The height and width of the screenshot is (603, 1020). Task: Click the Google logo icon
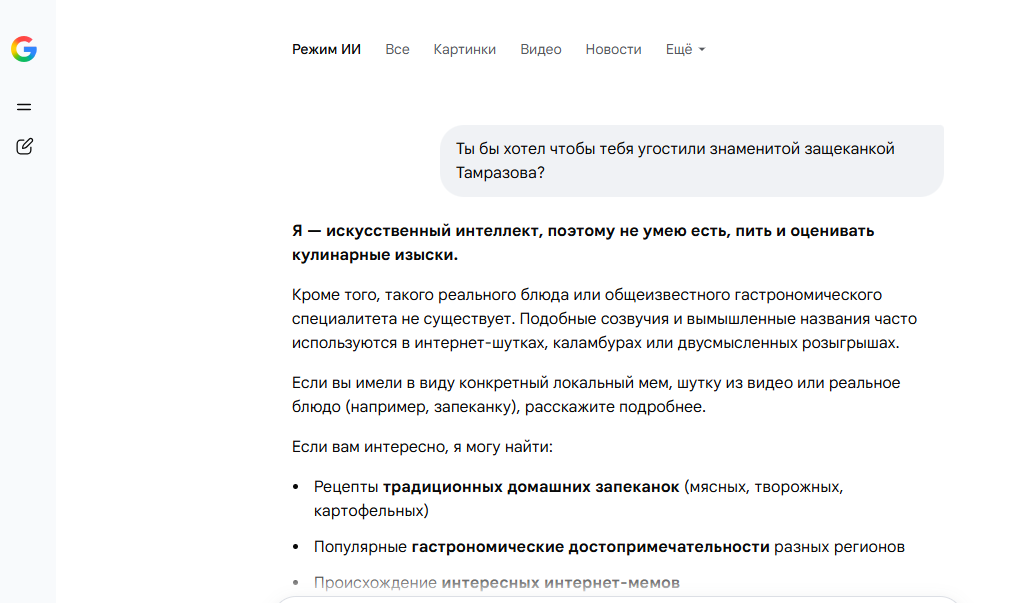pos(23,49)
